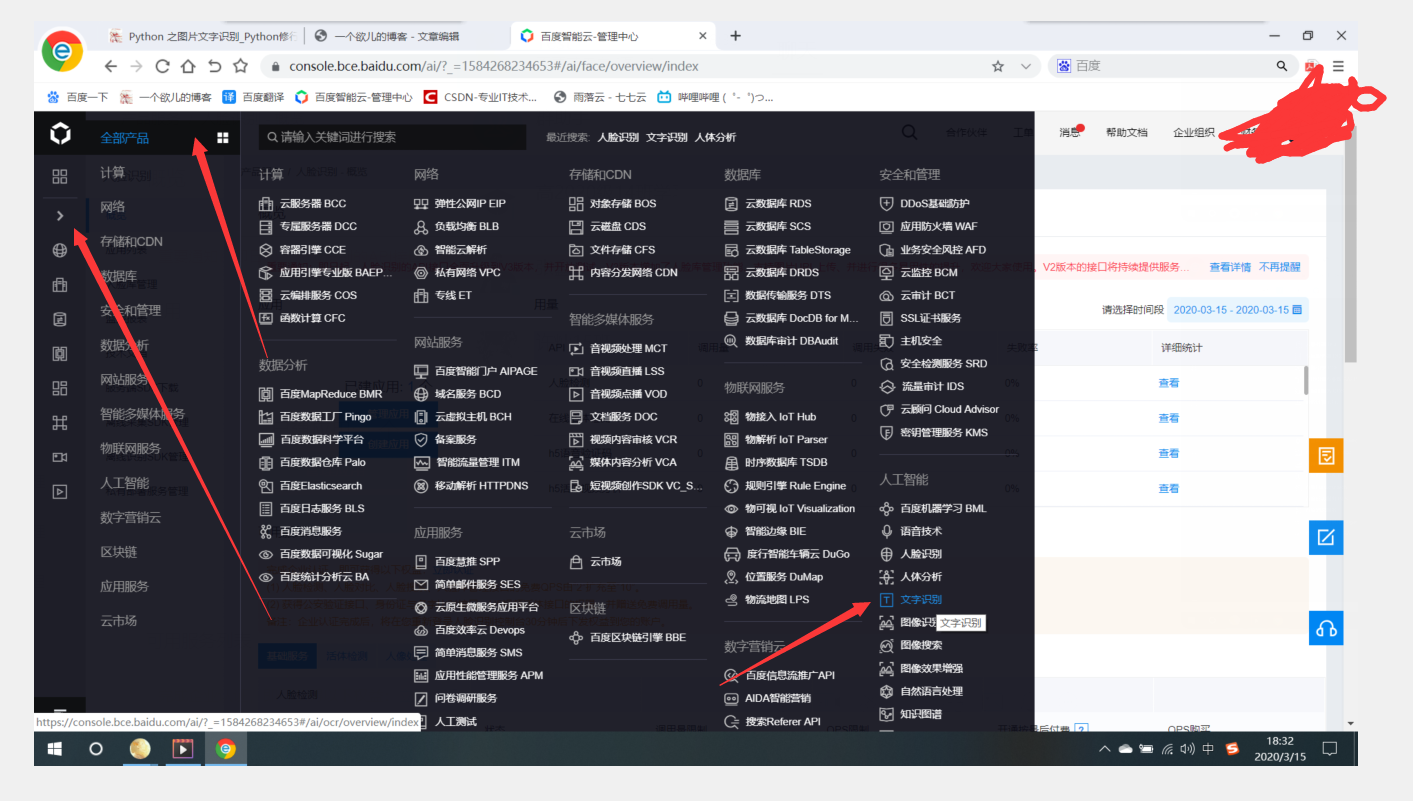The width and height of the screenshot is (1413, 801).
Task: Click the browser back arrow
Action: (111, 66)
